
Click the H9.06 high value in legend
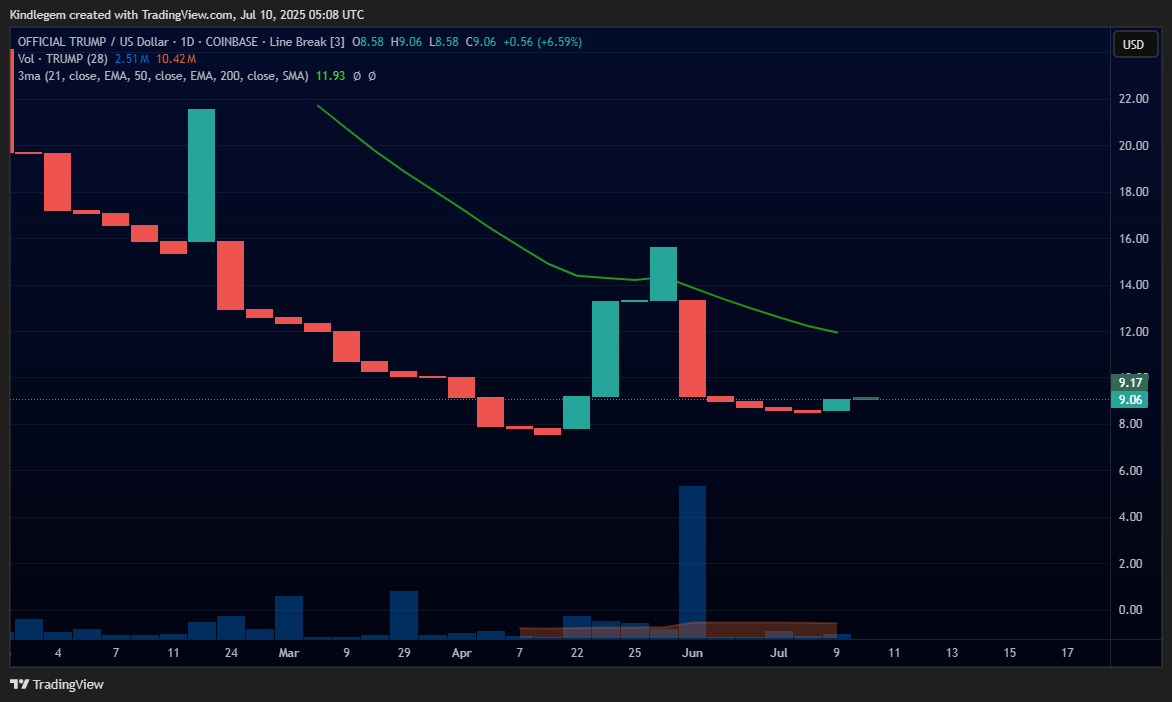click(406, 42)
